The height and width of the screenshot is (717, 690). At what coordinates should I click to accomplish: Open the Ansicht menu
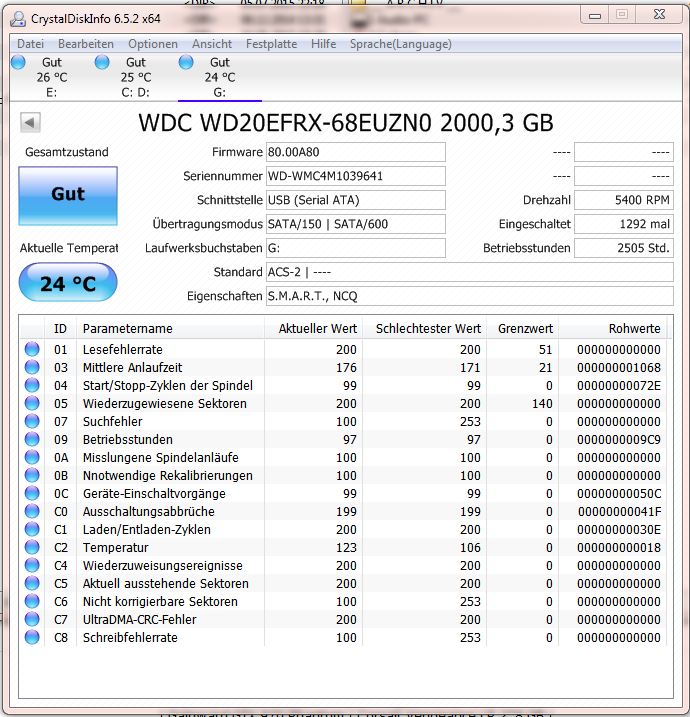pyautogui.click(x=212, y=44)
